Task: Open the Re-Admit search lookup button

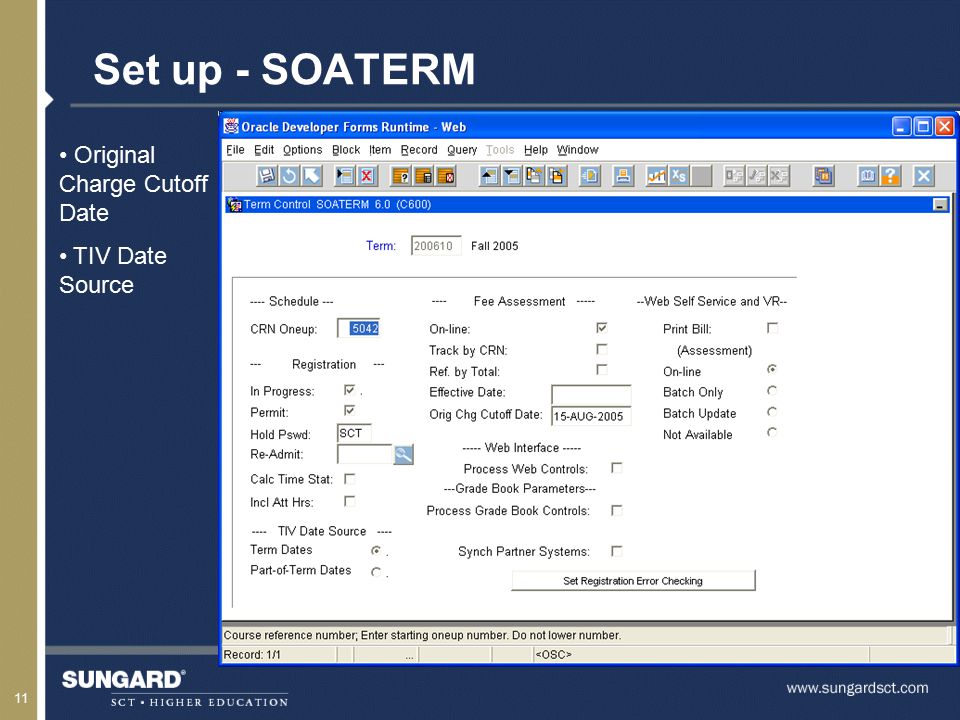Action: click(x=403, y=454)
